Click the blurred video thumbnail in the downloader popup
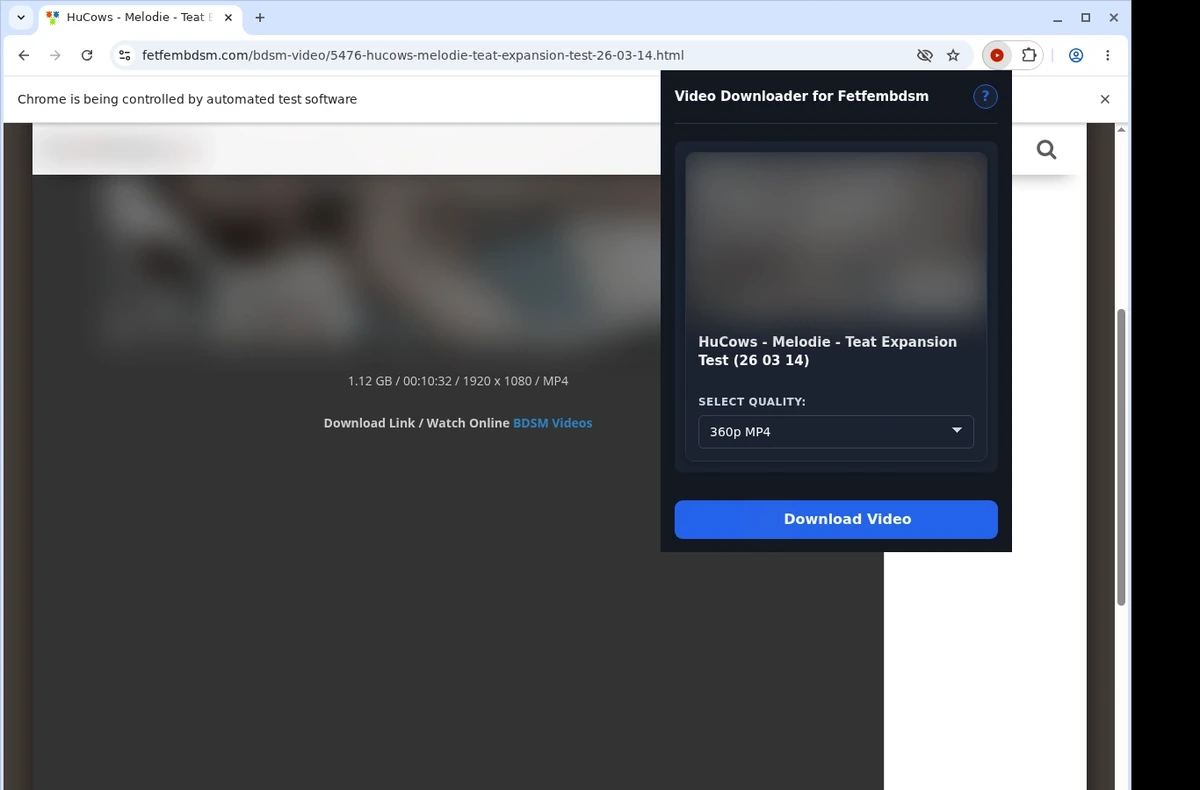 [836, 238]
